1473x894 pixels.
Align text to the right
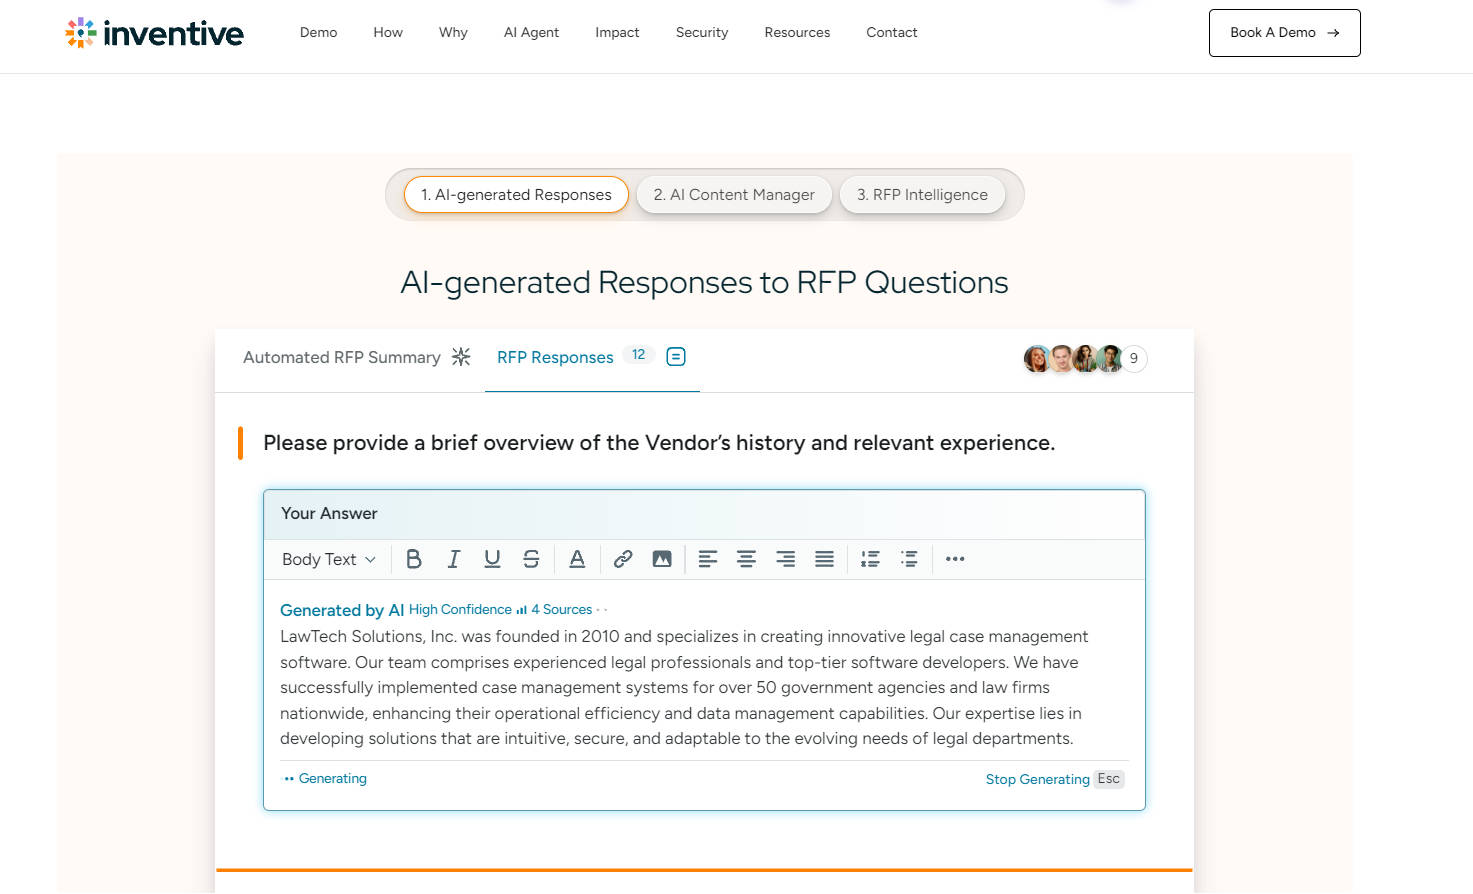coord(786,559)
